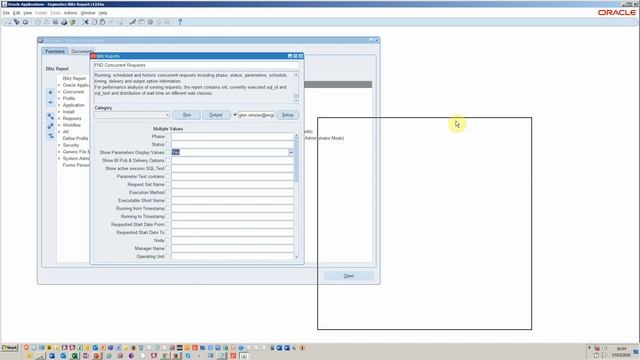Open the Actions menu

(x=70, y=13)
